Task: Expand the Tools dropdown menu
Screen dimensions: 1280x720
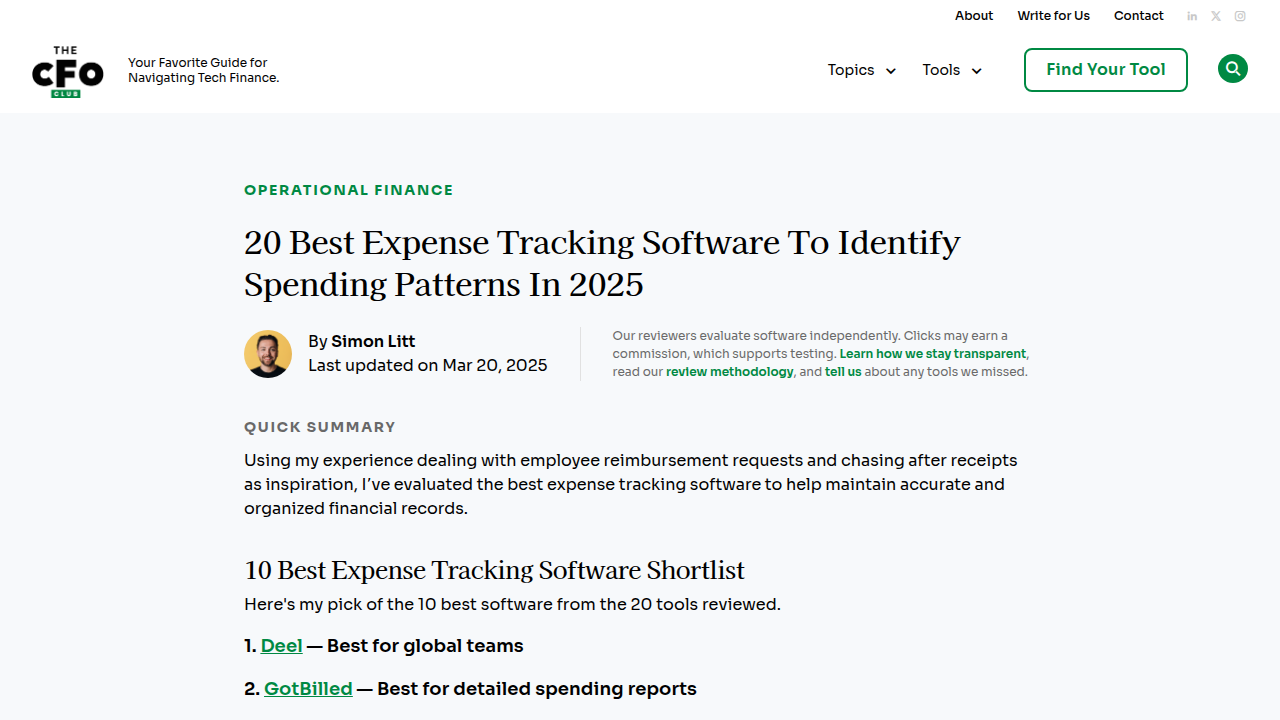Action: [x=952, y=70]
